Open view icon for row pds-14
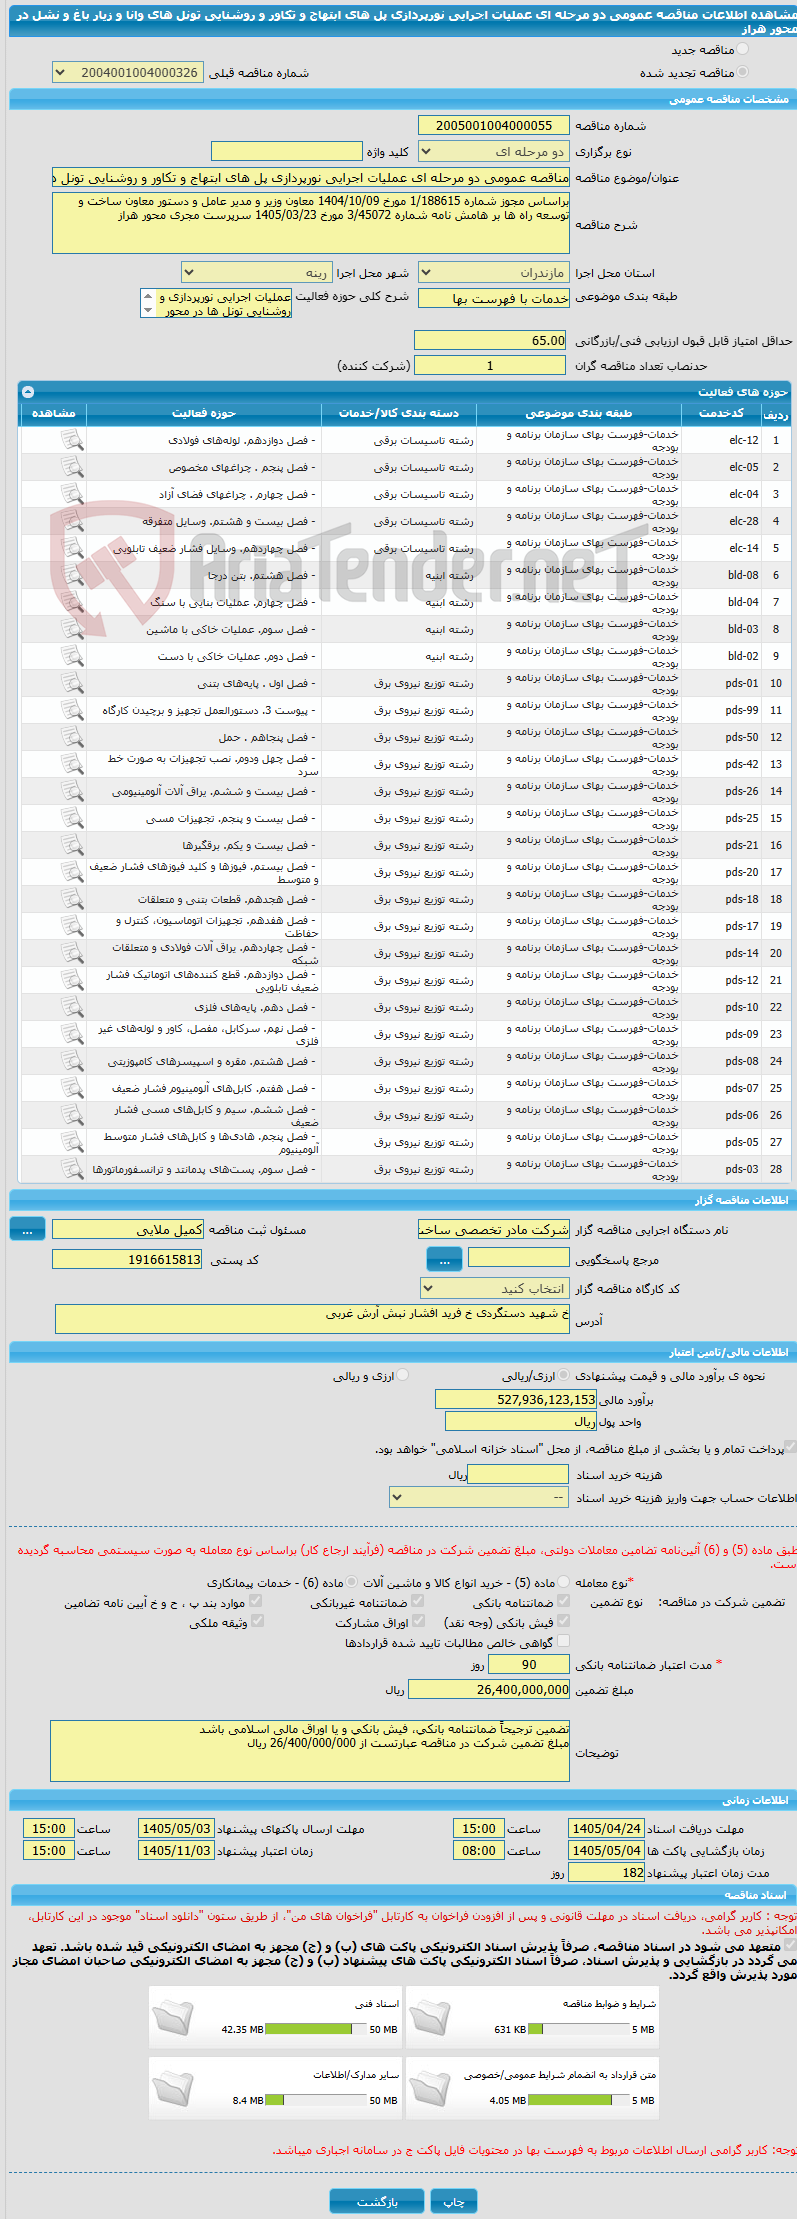This screenshot has height=2219, width=797. click(x=72, y=953)
